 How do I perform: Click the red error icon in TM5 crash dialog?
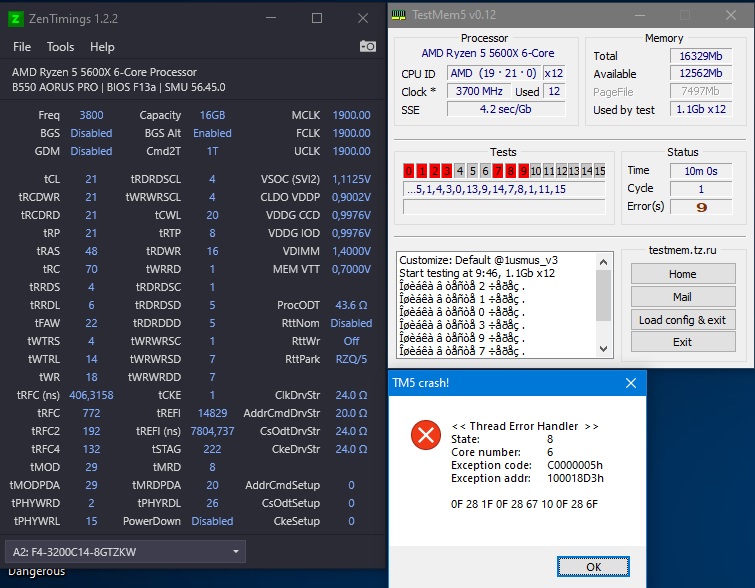[426, 435]
